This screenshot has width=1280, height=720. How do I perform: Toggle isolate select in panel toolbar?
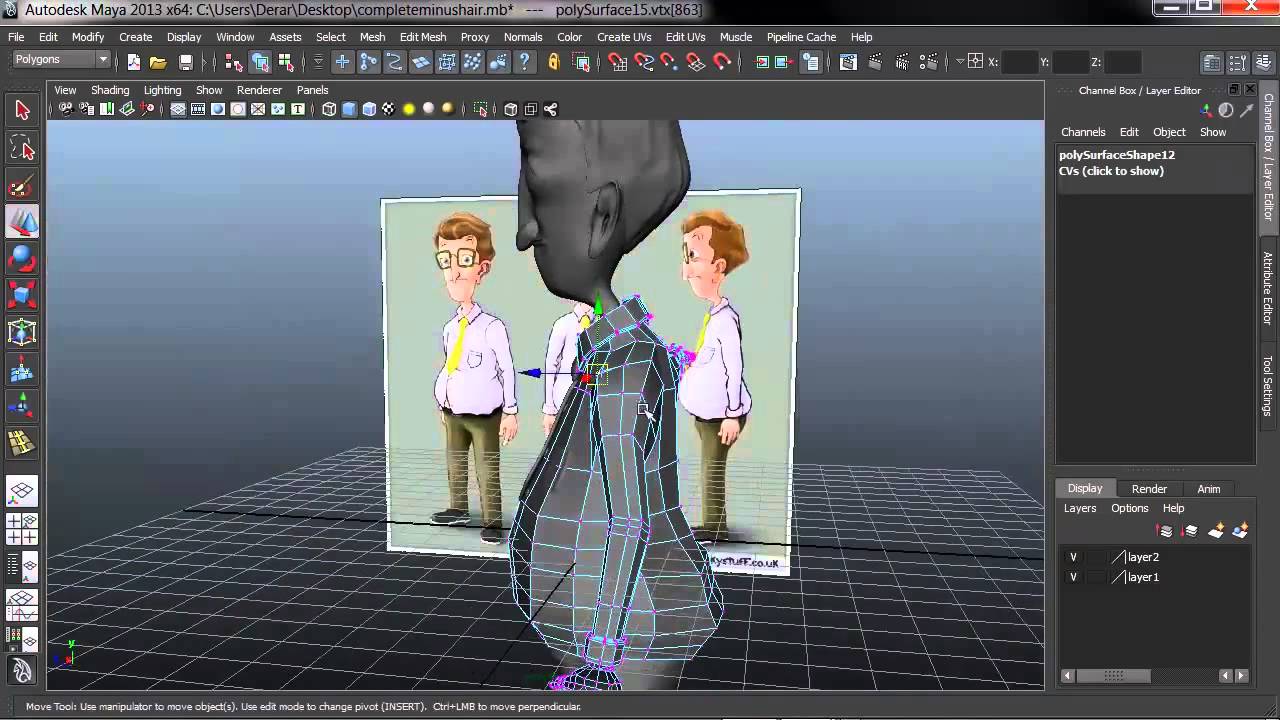point(481,109)
